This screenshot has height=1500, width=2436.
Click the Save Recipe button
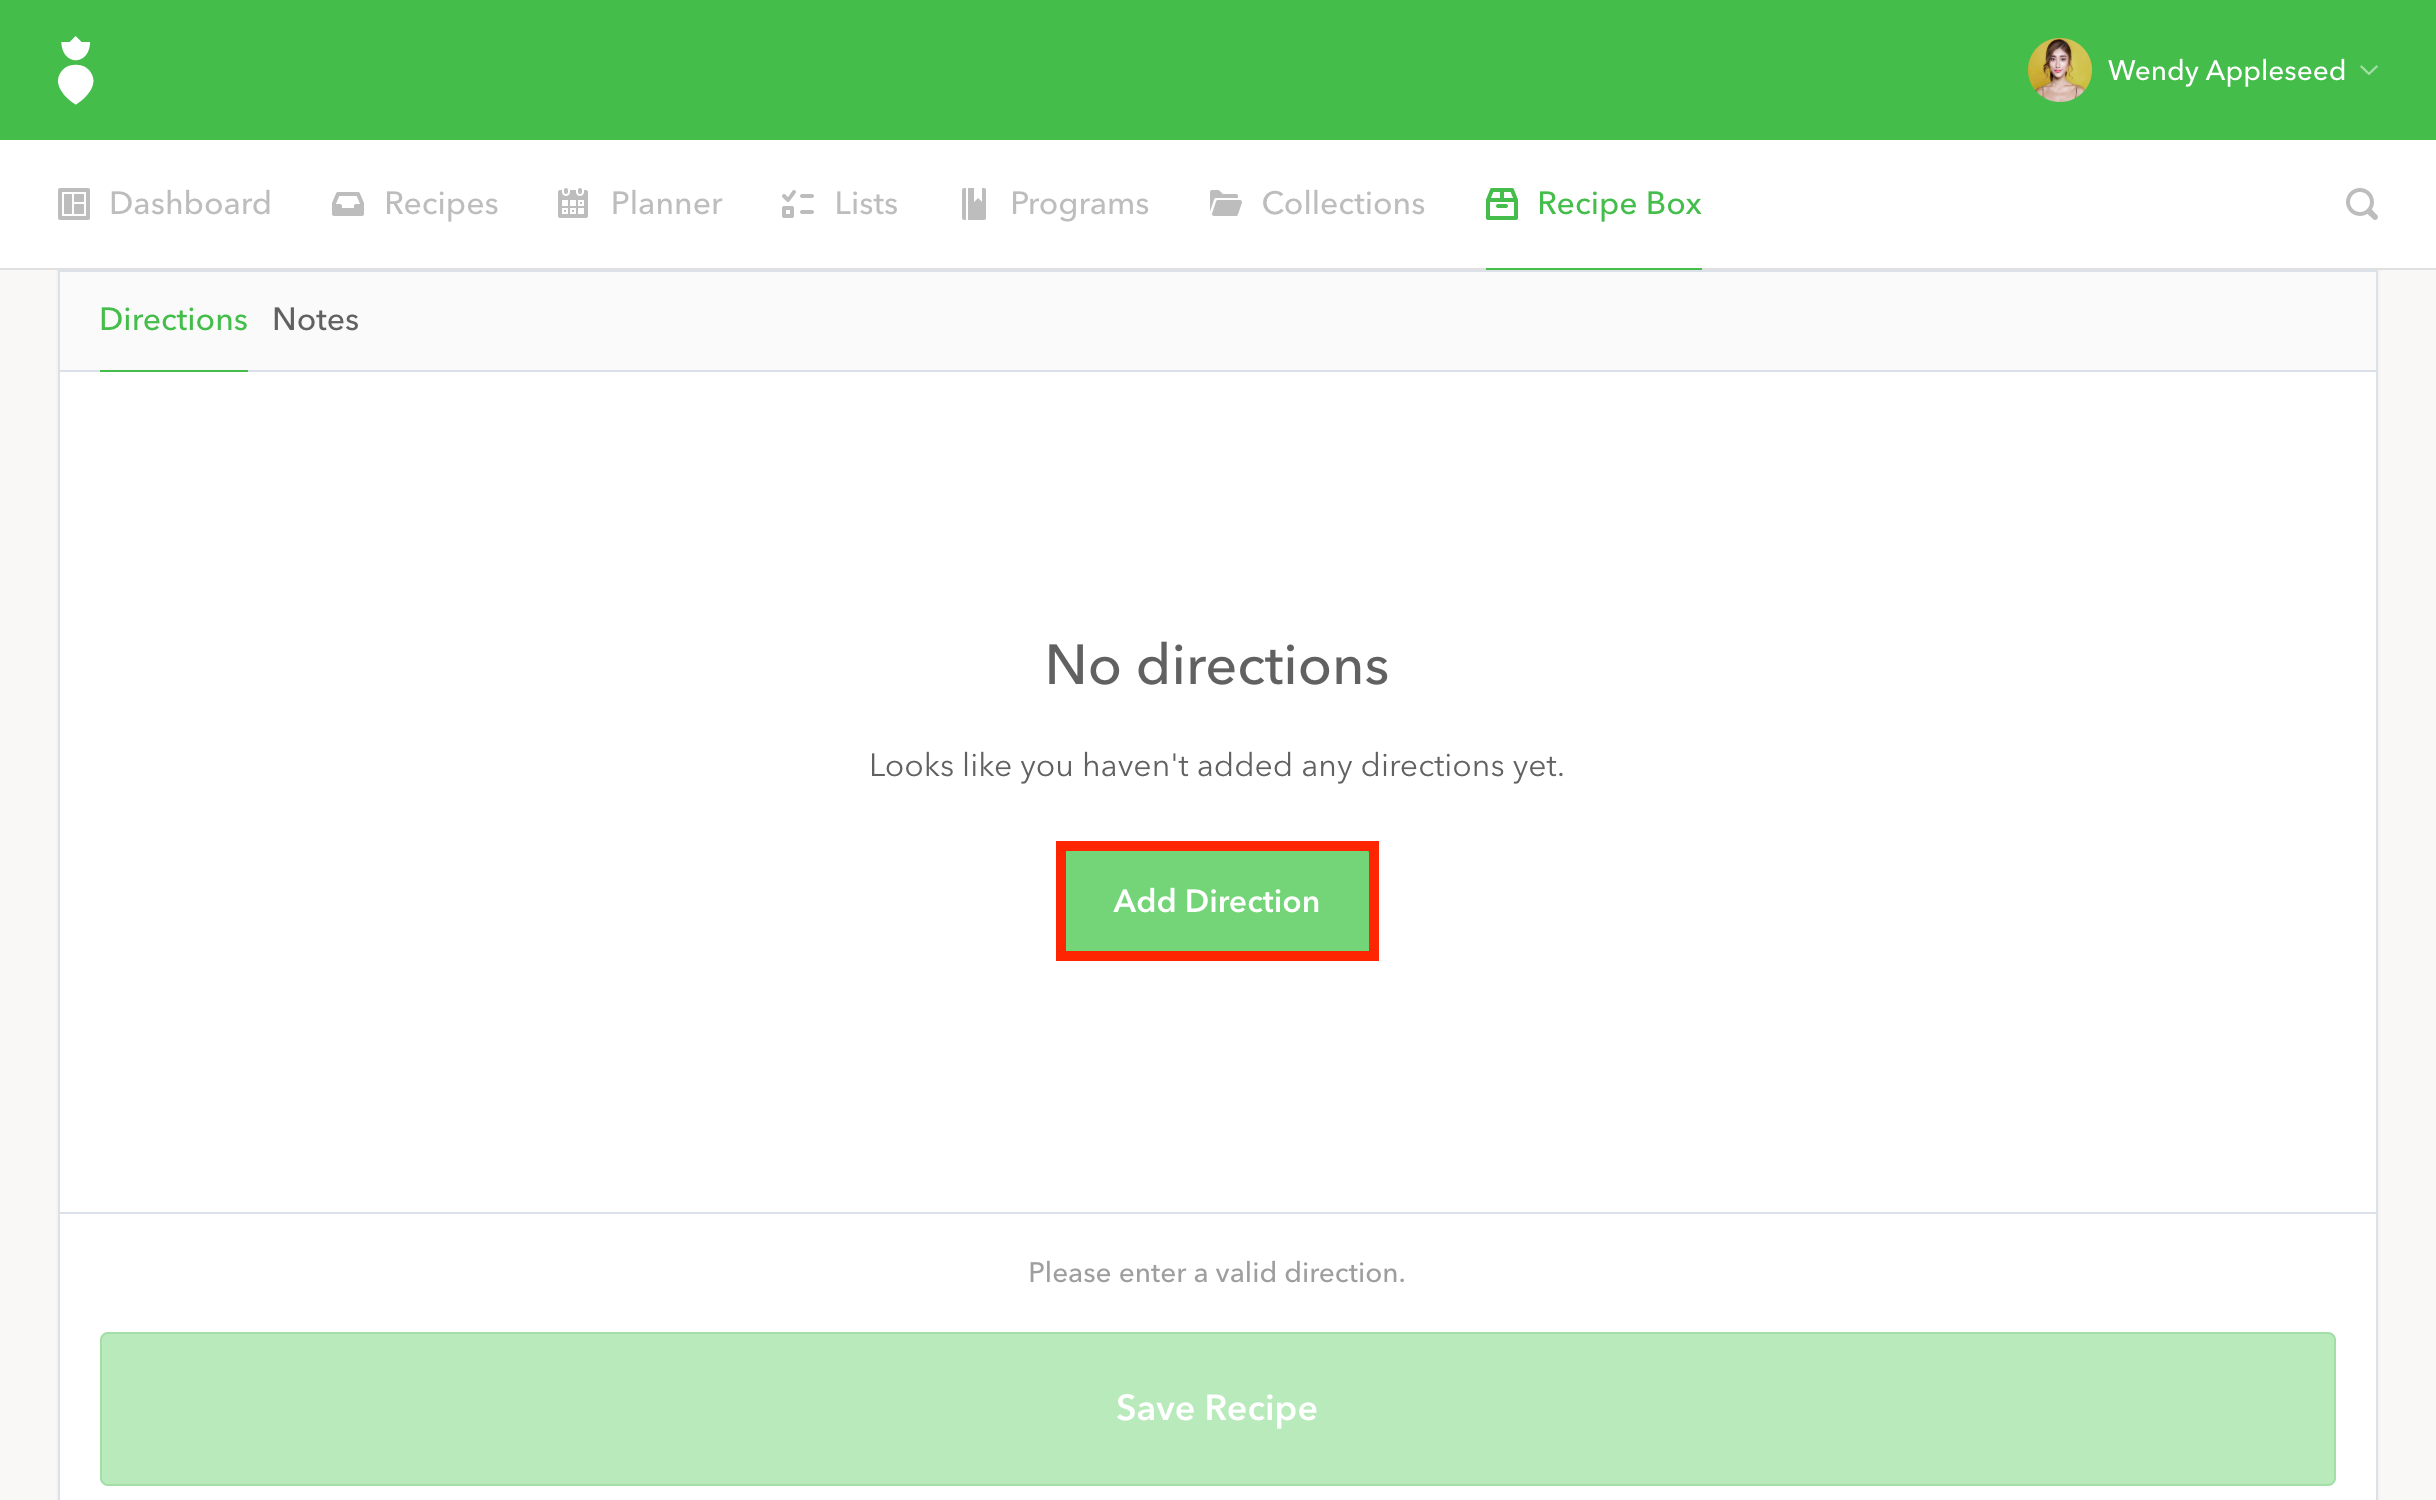click(x=1217, y=1408)
